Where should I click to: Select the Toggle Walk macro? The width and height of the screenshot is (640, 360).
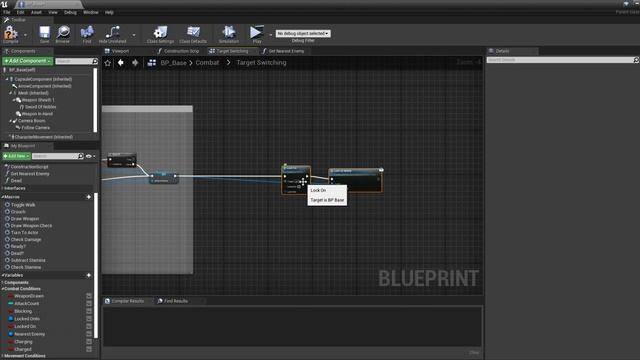click(23, 205)
